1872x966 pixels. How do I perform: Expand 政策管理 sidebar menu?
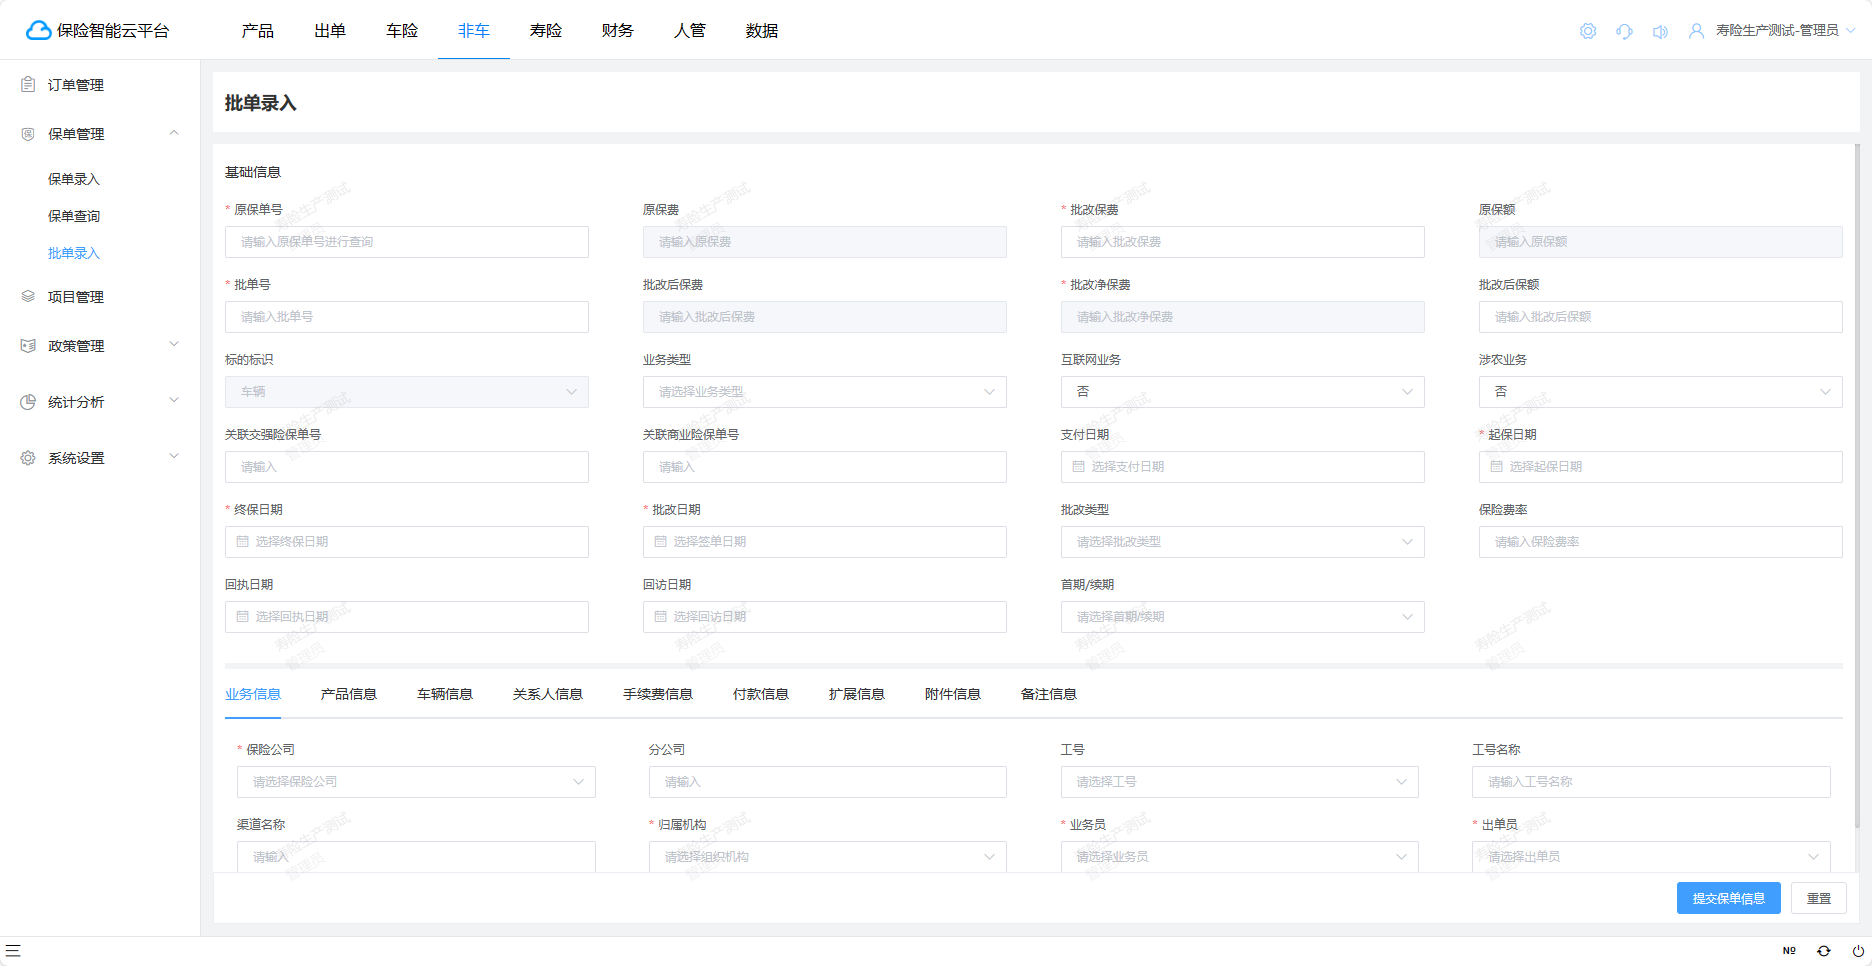[x=100, y=346]
